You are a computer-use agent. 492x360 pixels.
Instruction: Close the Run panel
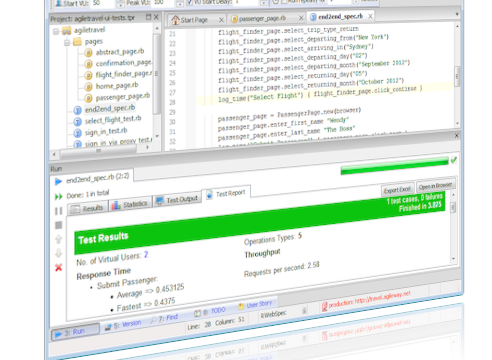tap(457, 135)
